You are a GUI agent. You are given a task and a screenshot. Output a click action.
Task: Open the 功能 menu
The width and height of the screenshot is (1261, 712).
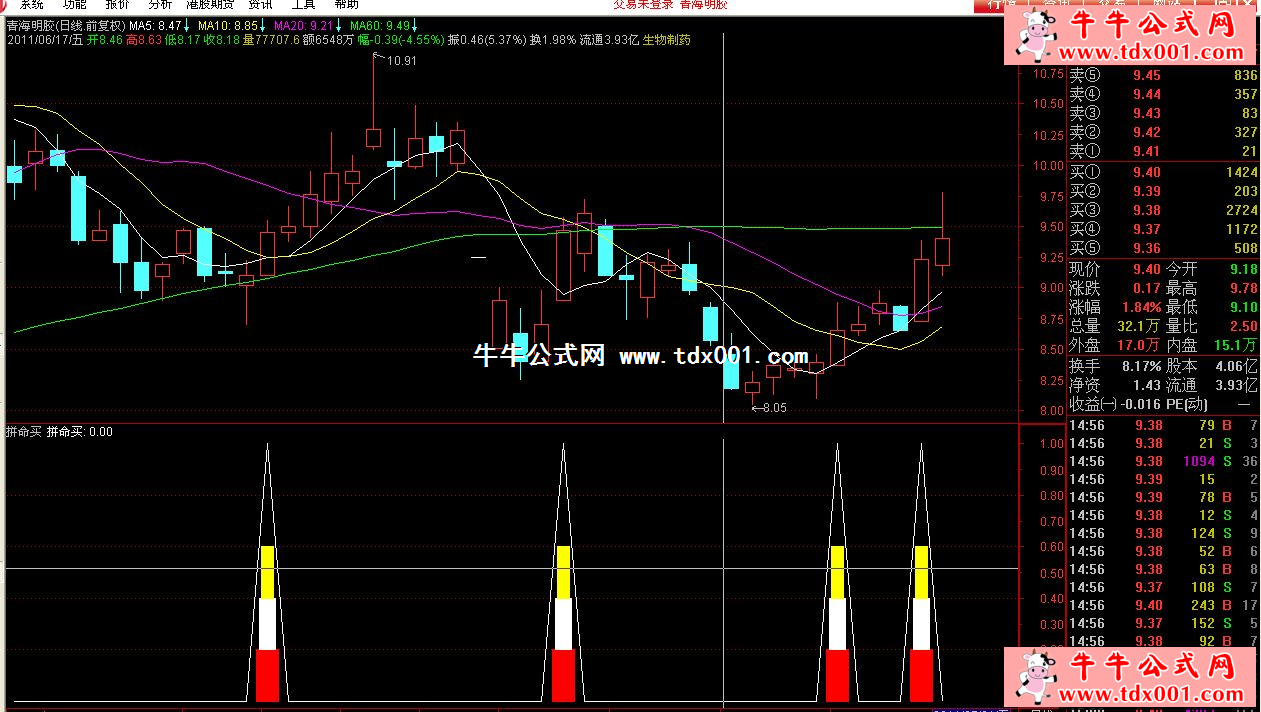tap(75, 5)
